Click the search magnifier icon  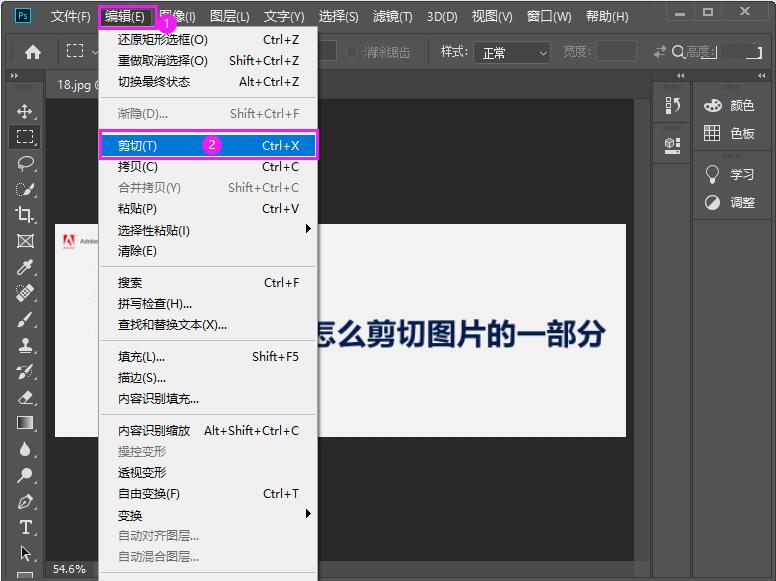(679, 51)
